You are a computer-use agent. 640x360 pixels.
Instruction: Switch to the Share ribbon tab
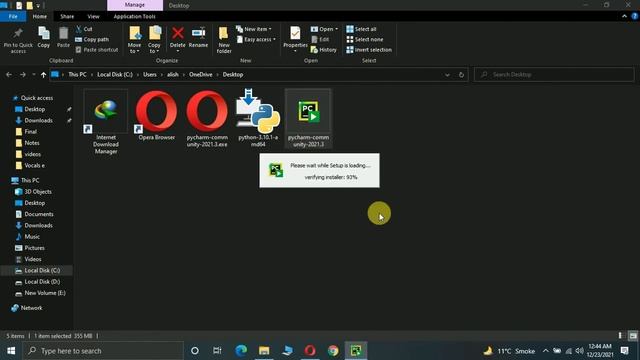pos(67,16)
